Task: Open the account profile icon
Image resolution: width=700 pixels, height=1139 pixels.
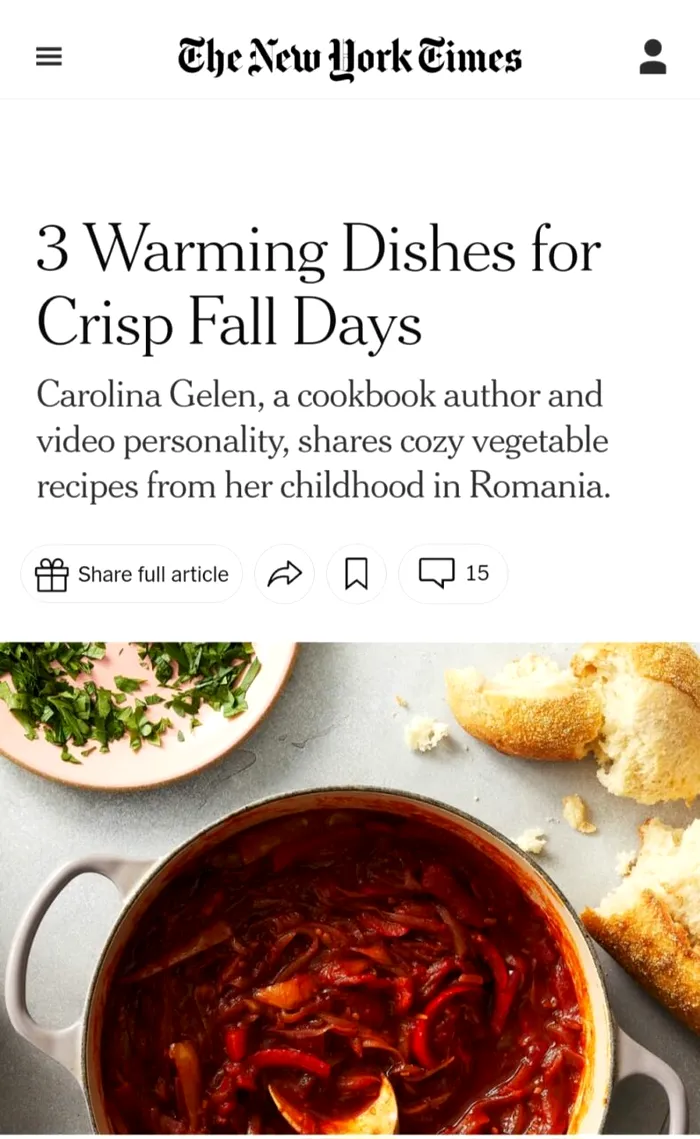Action: 653,57
